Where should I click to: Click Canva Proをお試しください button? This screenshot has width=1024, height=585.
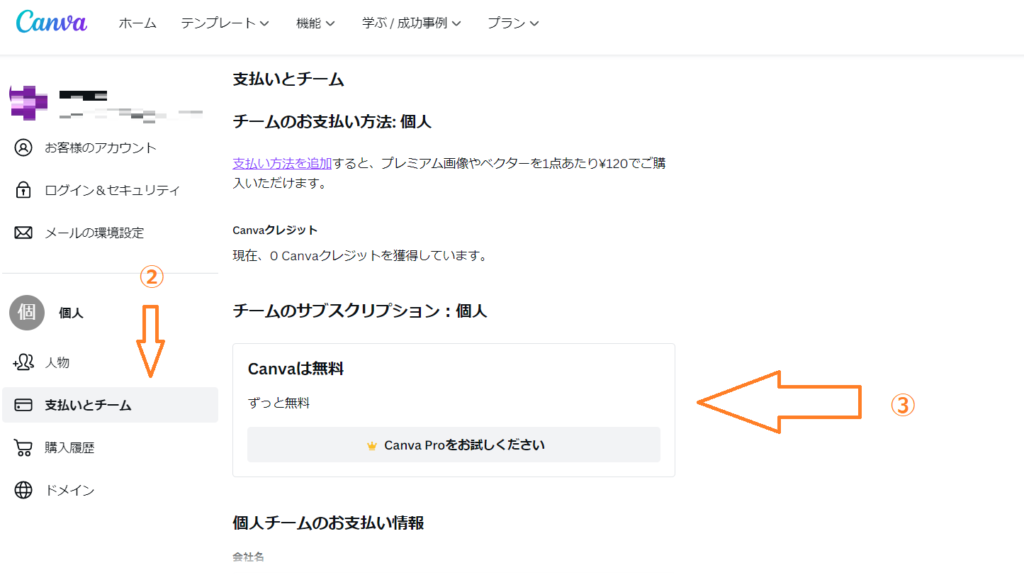454,445
